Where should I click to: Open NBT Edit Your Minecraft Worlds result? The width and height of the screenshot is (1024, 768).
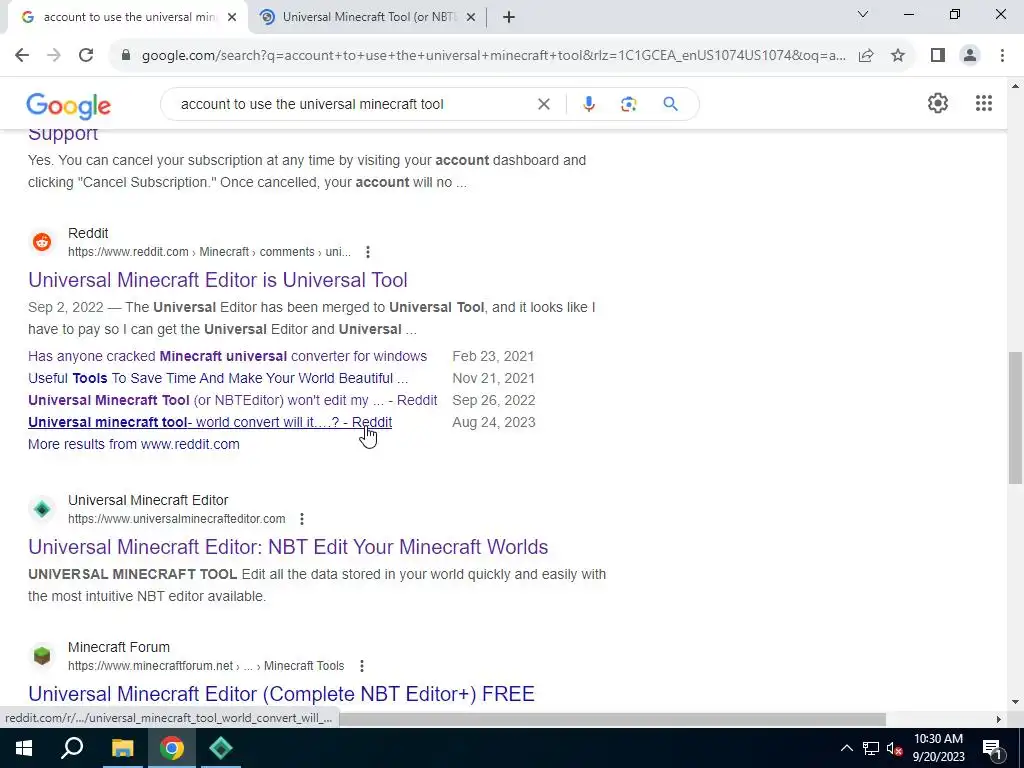point(288,547)
